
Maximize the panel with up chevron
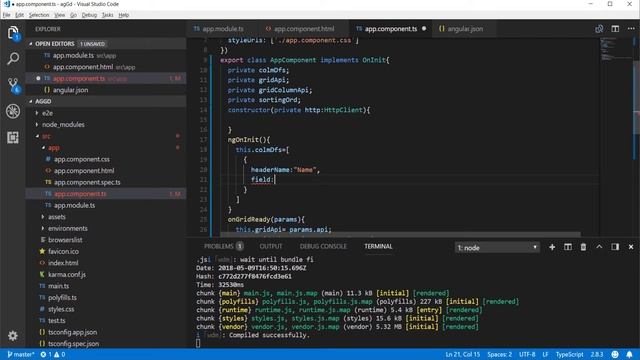[x=599, y=247]
